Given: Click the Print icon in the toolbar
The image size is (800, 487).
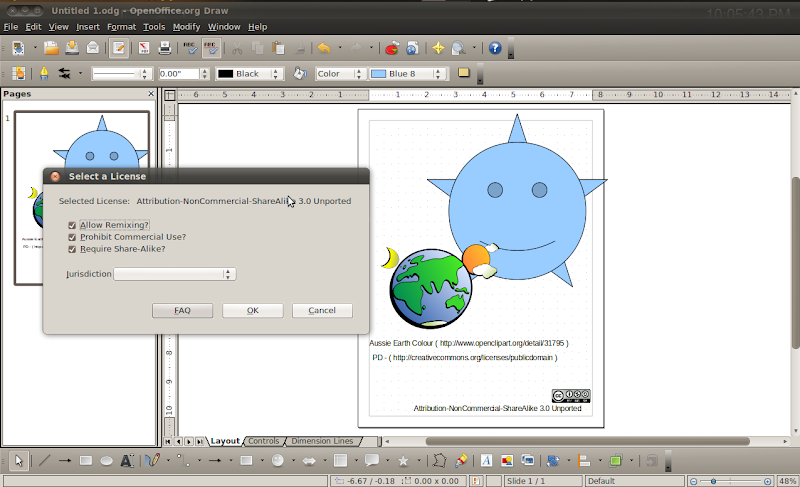Looking at the screenshot, I should click(x=164, y=47).
